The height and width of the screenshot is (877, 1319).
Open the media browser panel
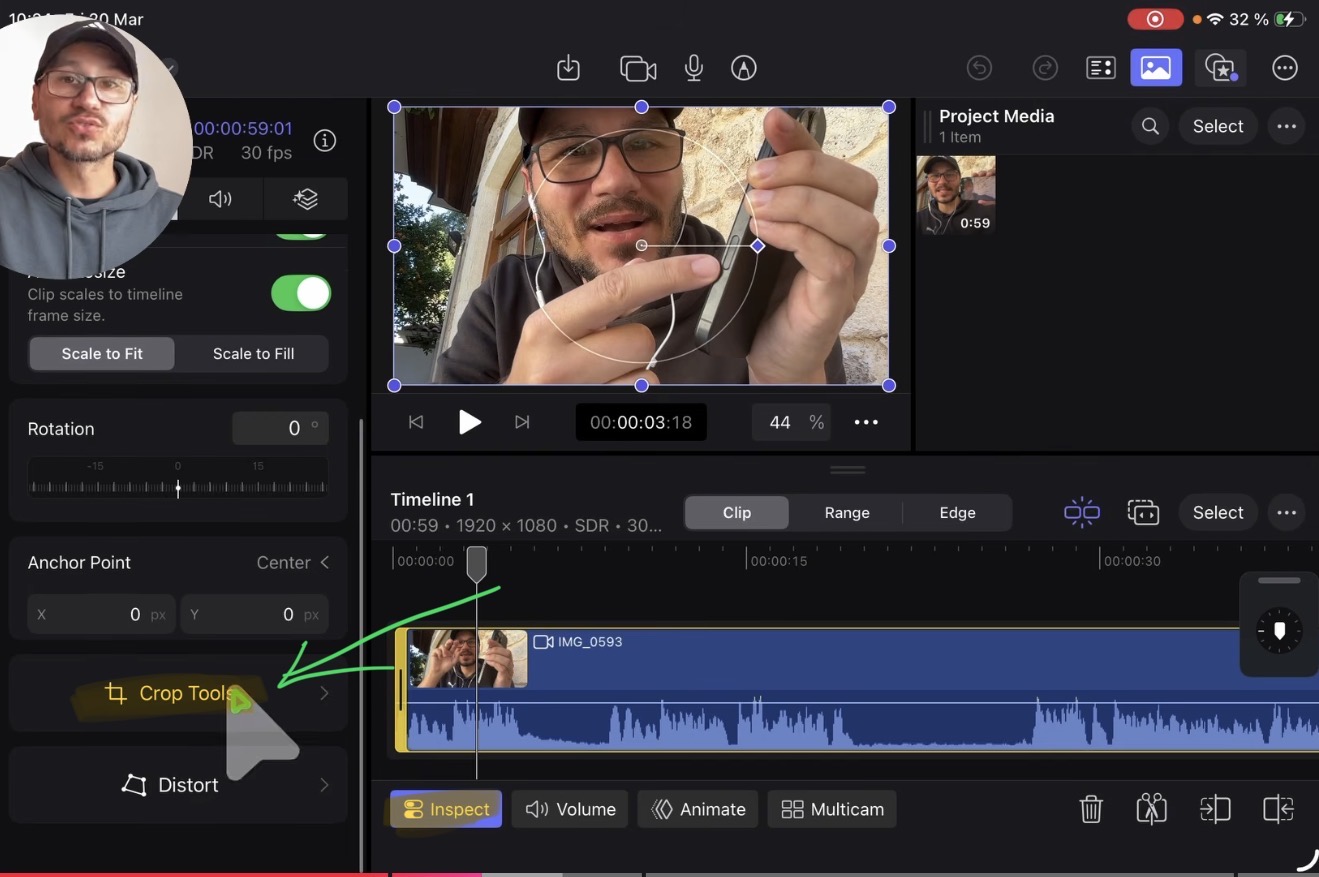[1156, 68]
